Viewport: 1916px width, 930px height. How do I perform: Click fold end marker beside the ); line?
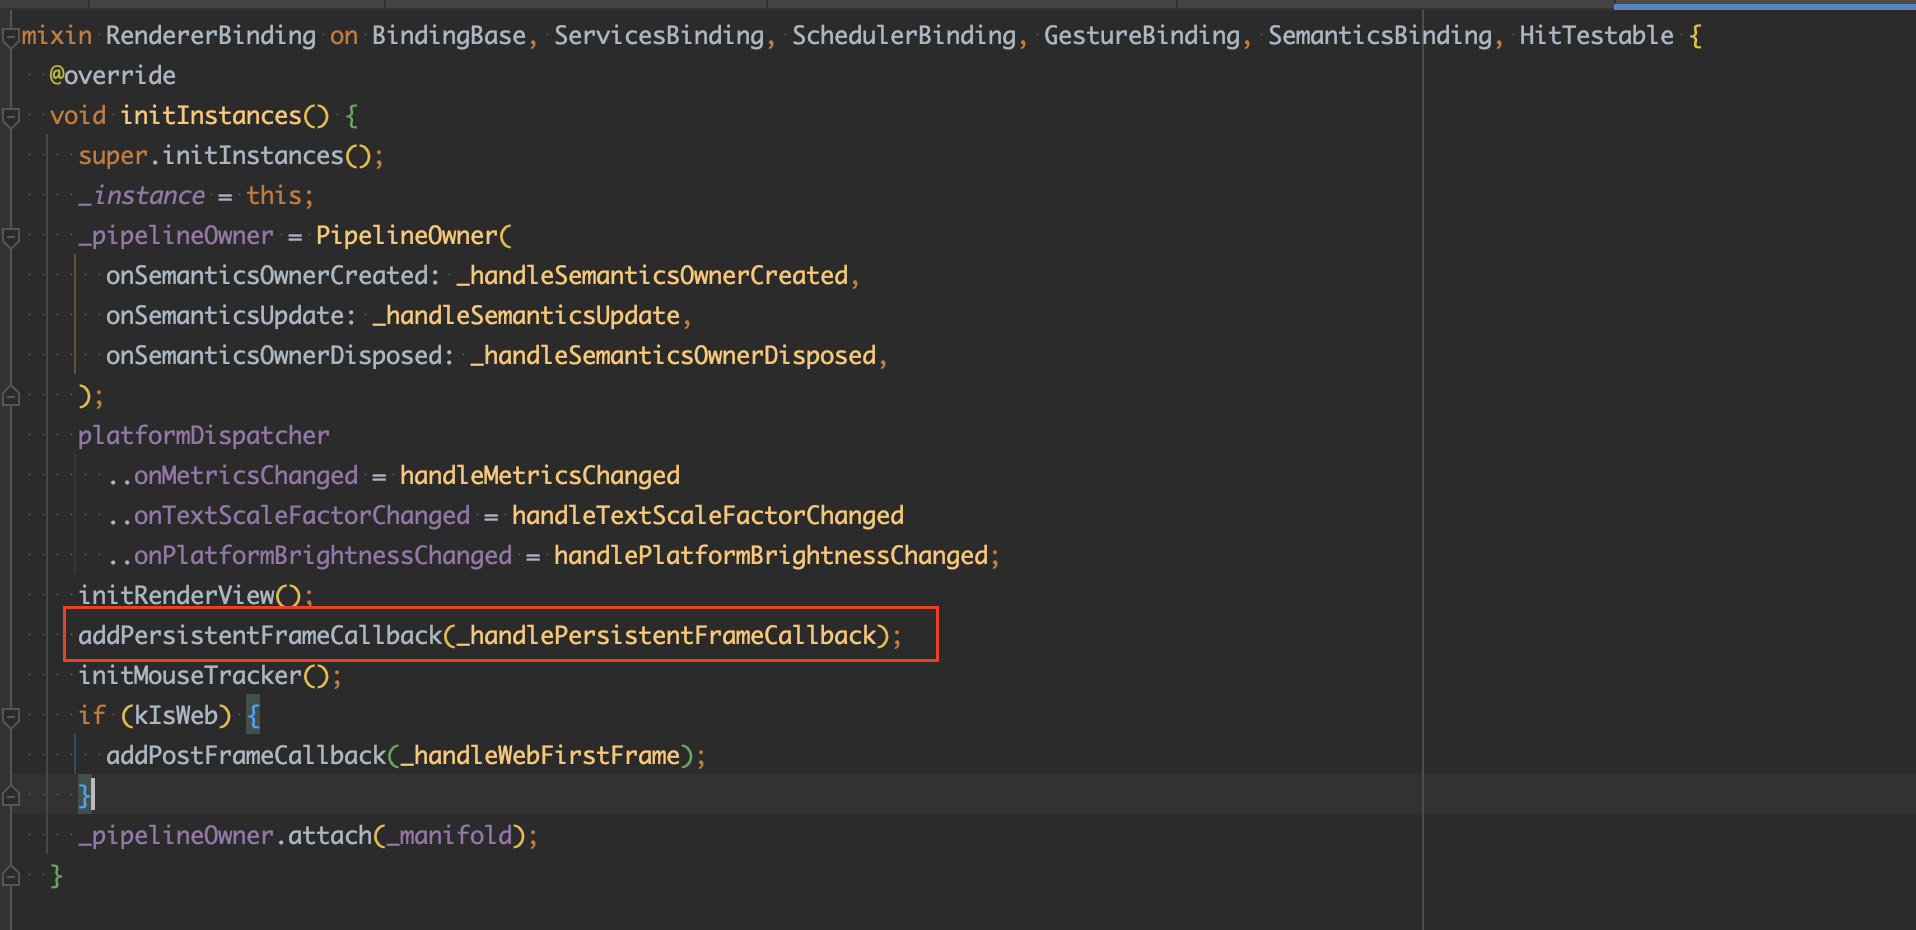11,396
